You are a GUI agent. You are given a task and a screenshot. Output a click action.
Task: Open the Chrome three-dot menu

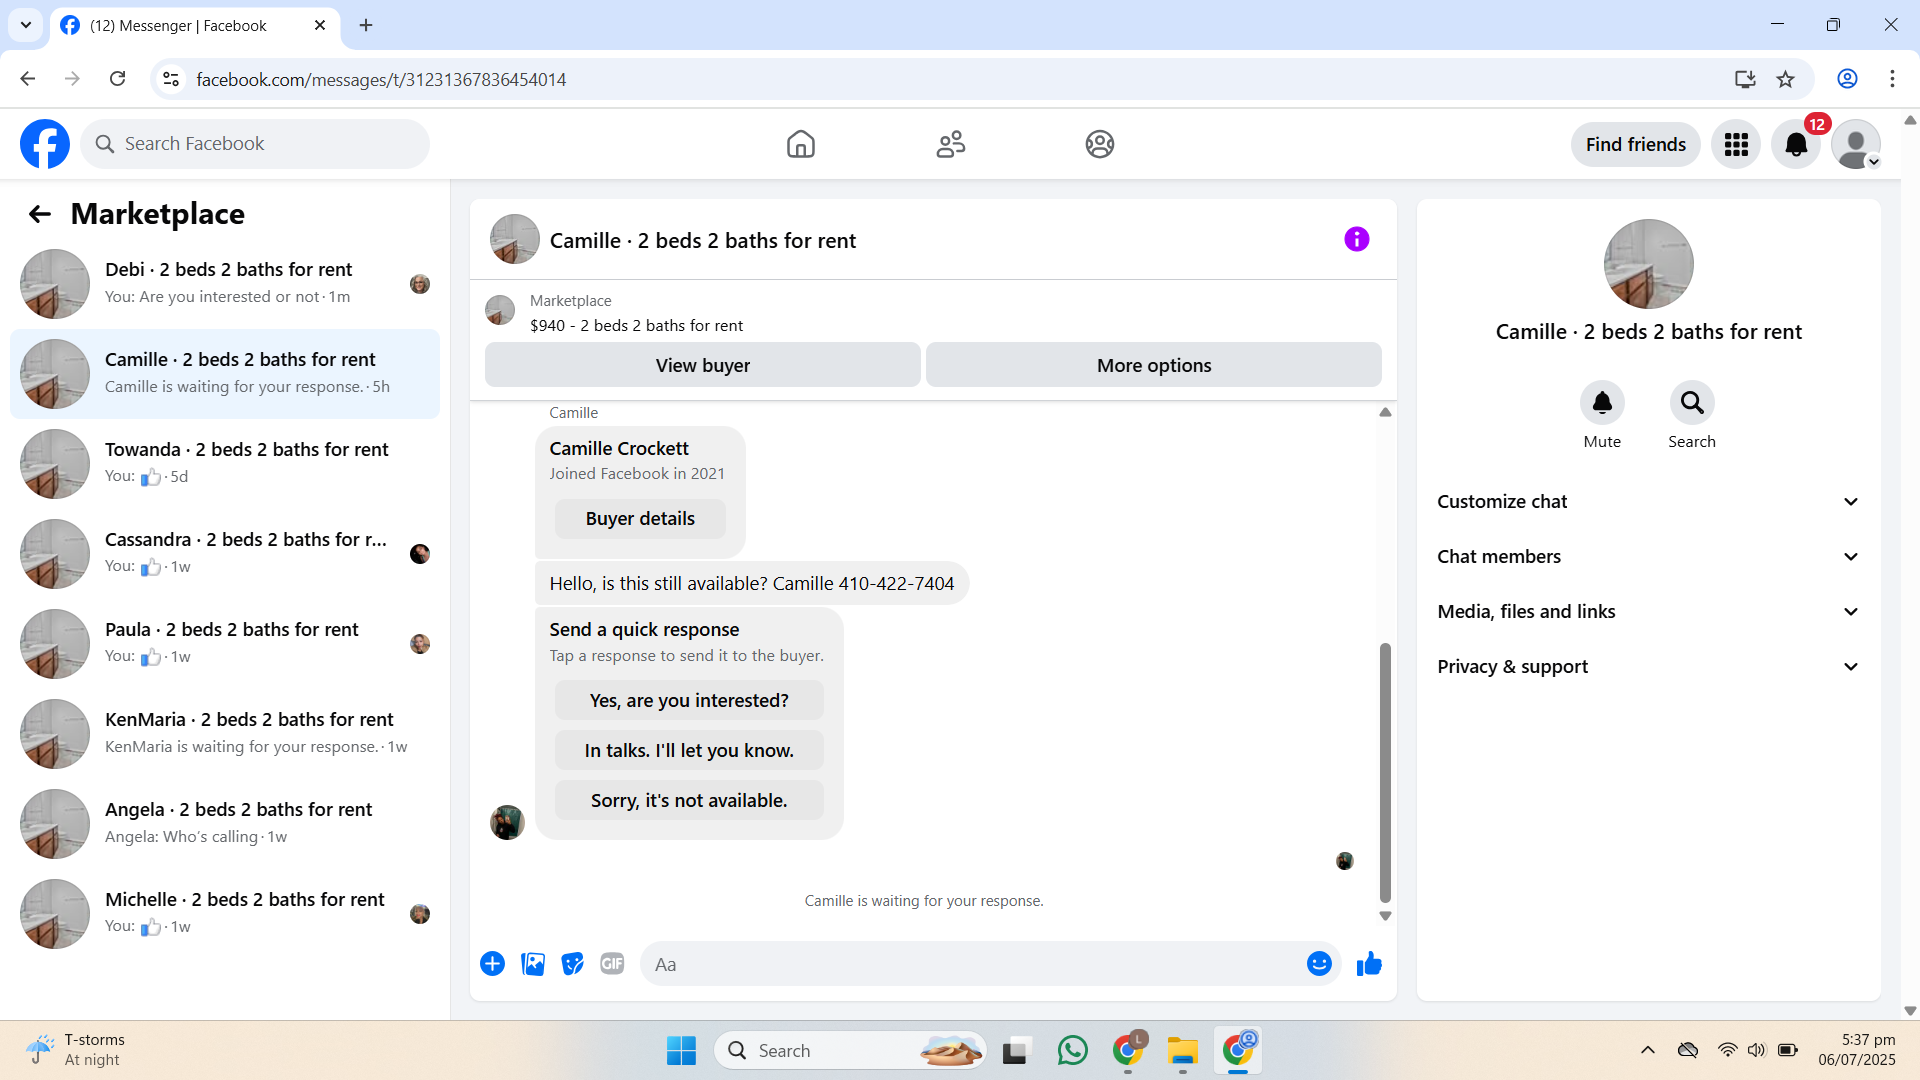pyautogui.click(x=1892, y=79)
